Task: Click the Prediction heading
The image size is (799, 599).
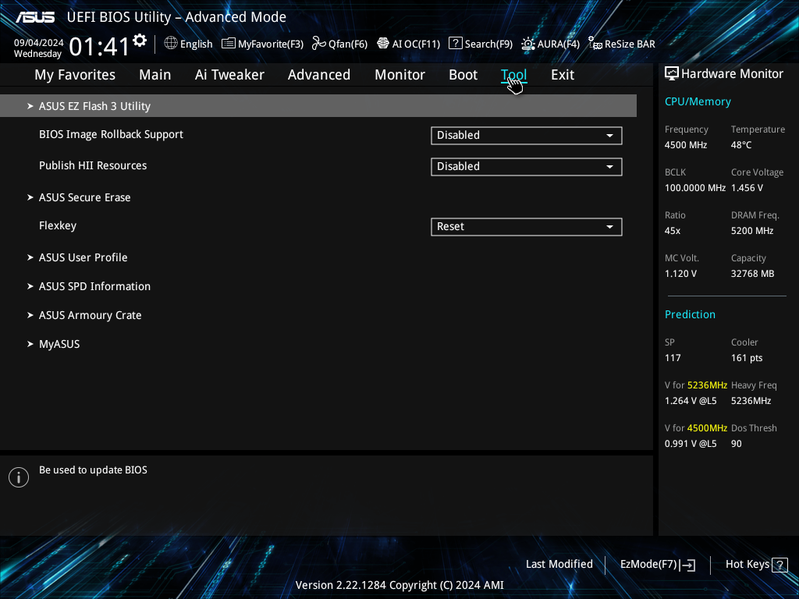Action: [x=690, y=315]
